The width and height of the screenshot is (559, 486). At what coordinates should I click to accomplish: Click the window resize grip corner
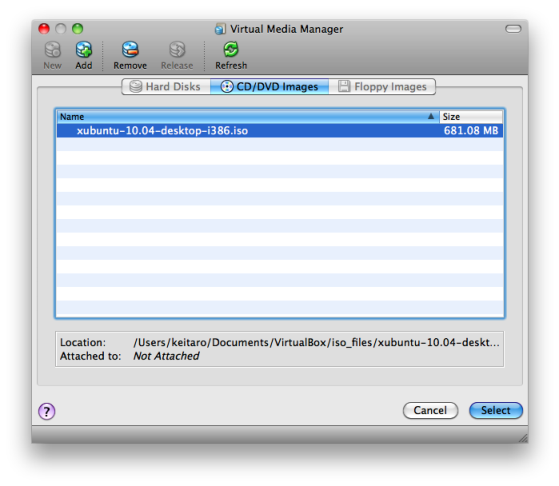523,438
